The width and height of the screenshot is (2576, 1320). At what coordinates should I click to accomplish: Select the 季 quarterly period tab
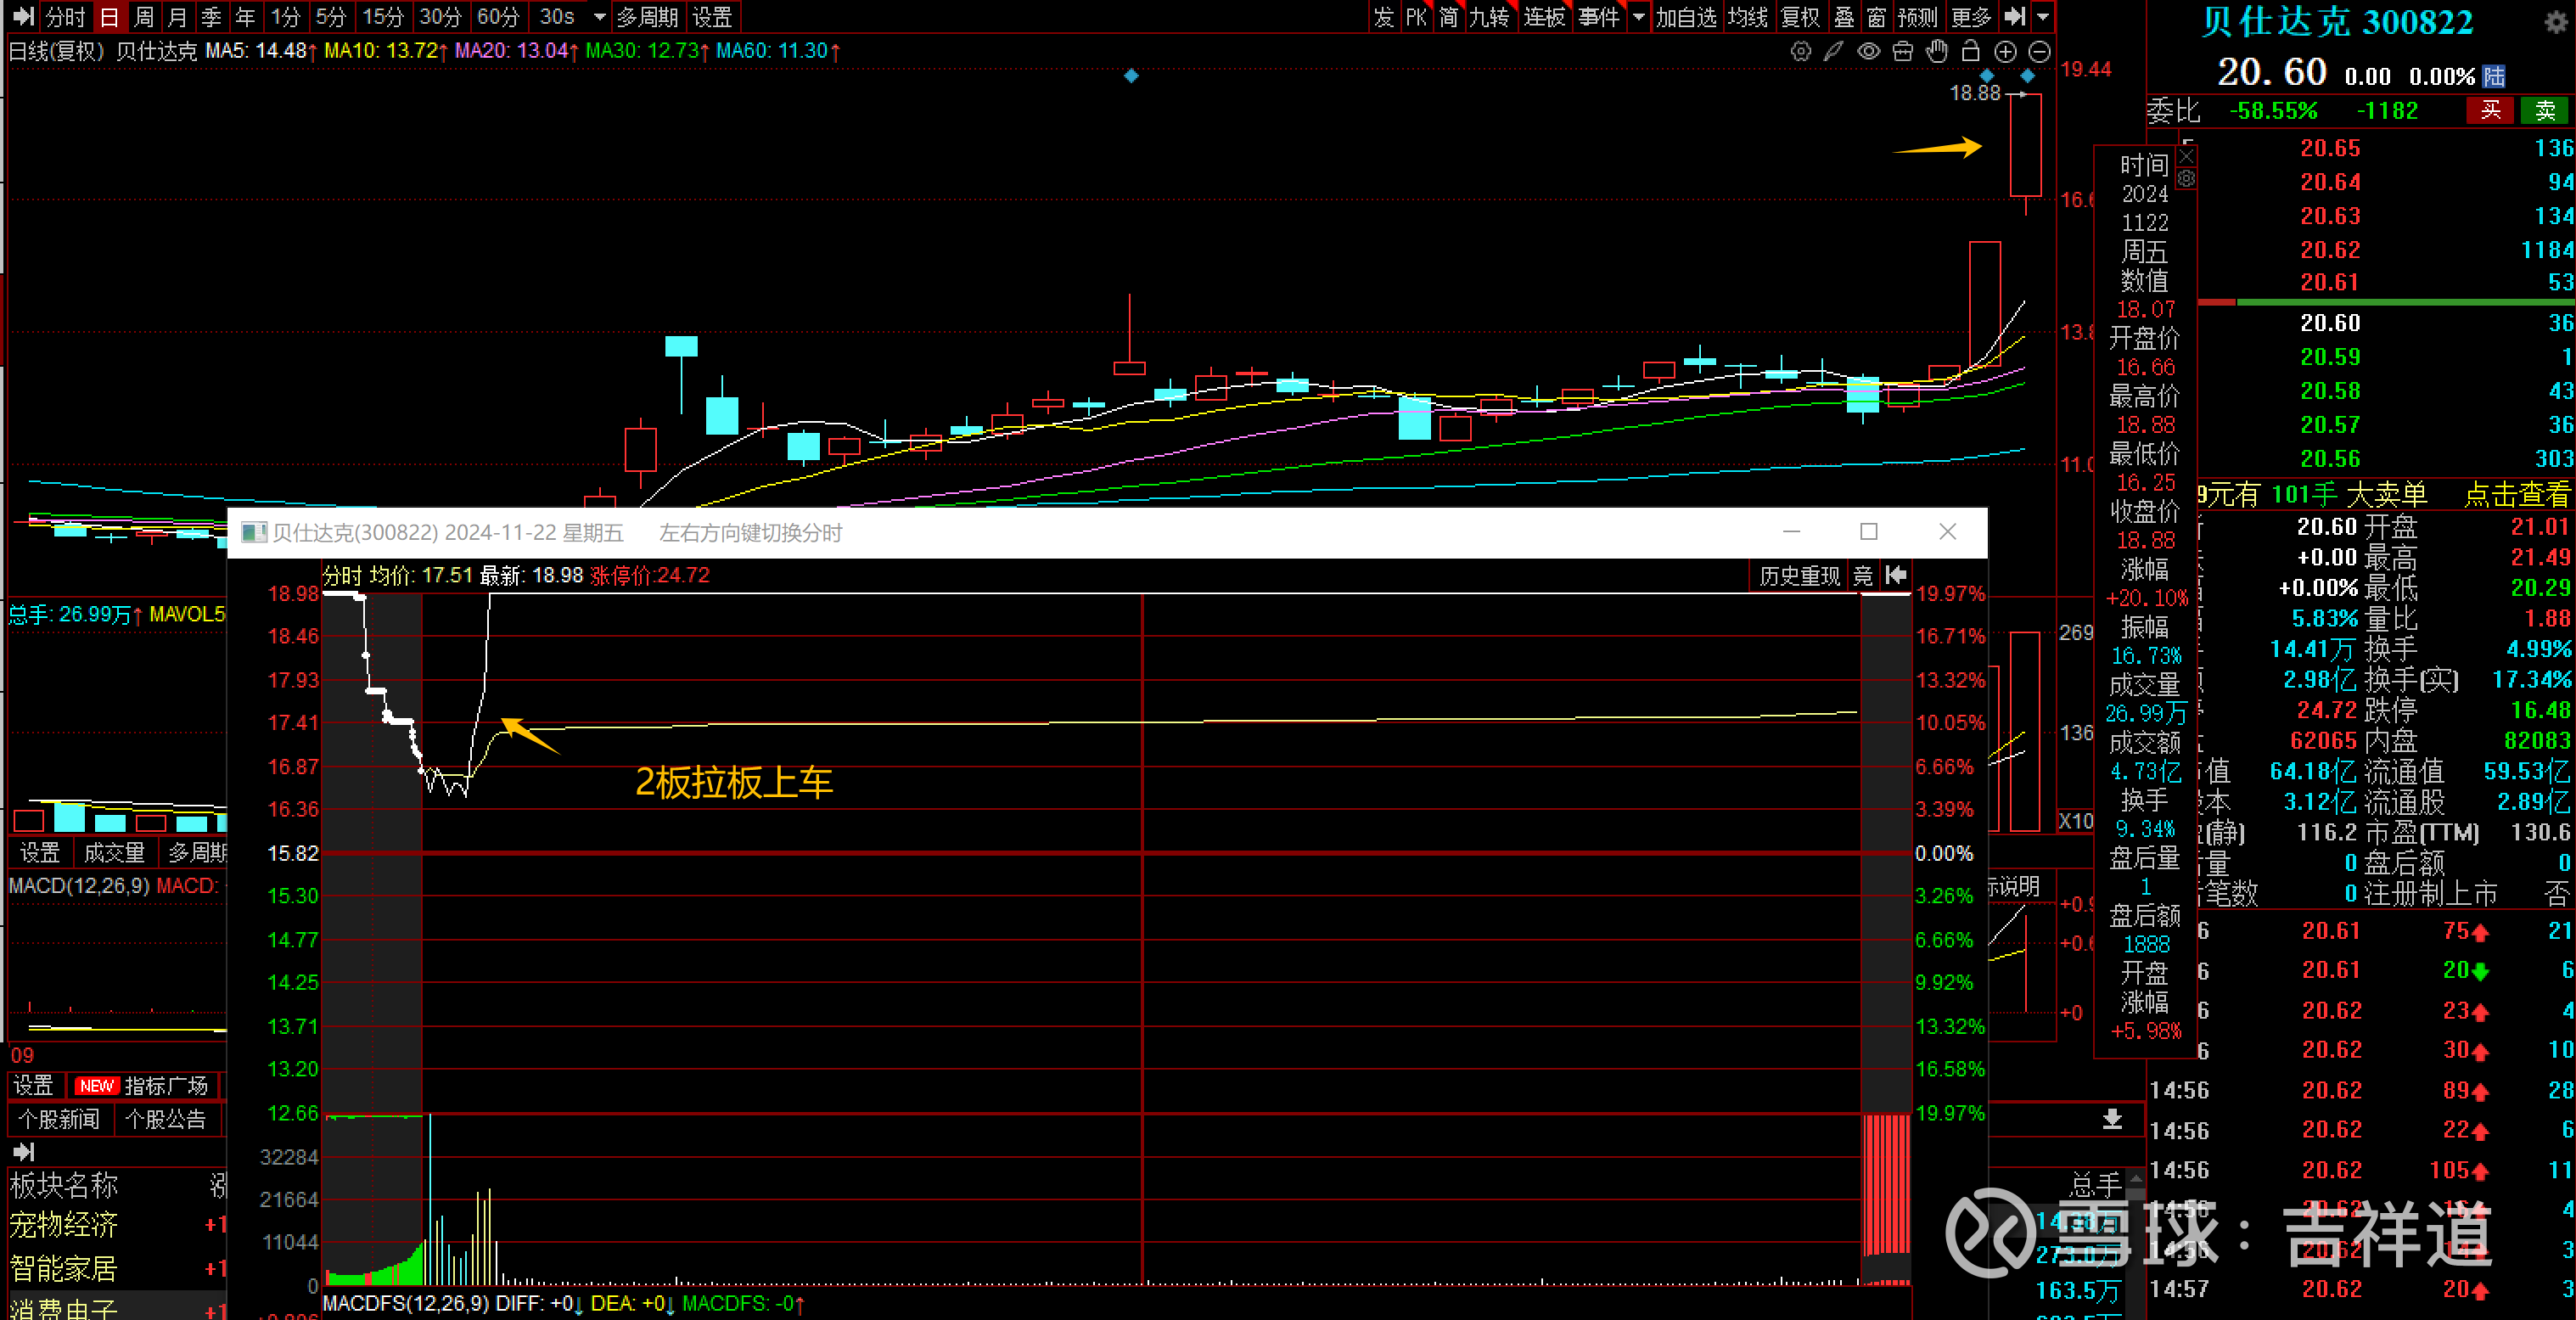click(x=211, y=17)
